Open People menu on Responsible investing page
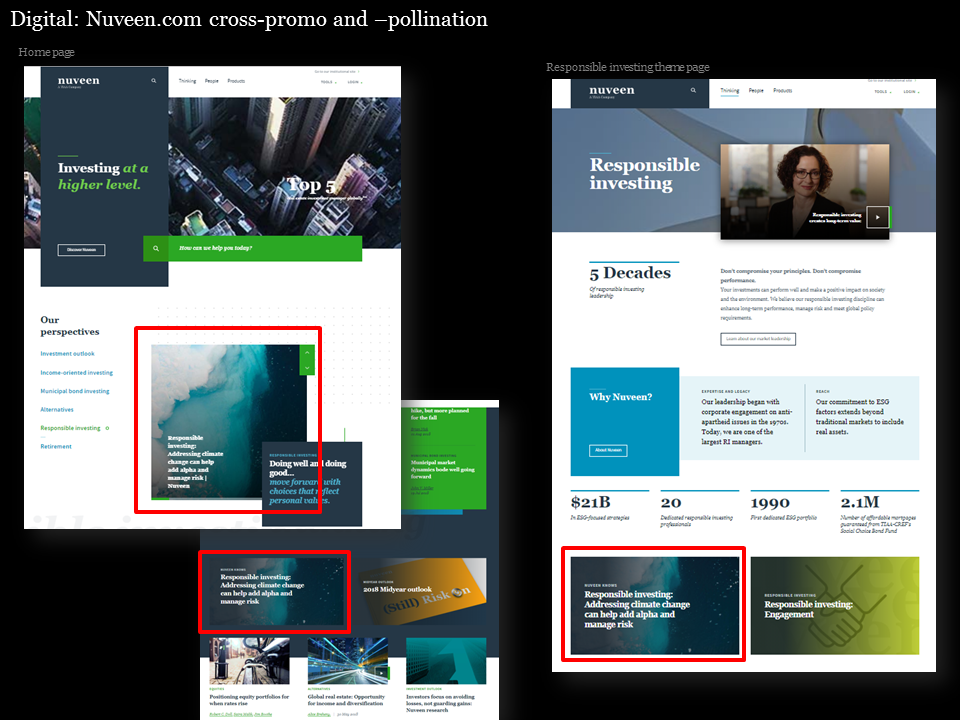This screenshot has height=720, width=960. point(756,91)
